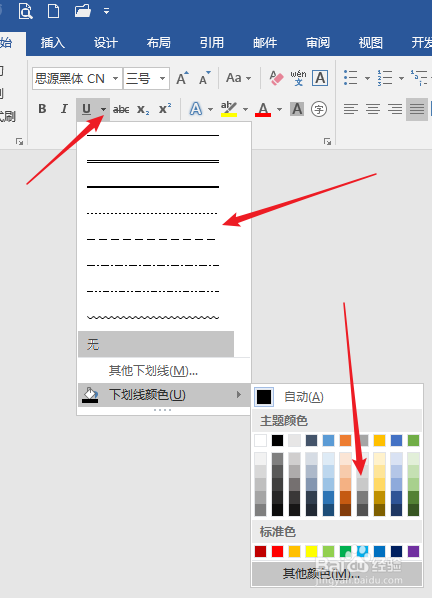This screenshot has width=432, height=598.
Task: Select the thick line underline style
Action: [x=153, y=187]
